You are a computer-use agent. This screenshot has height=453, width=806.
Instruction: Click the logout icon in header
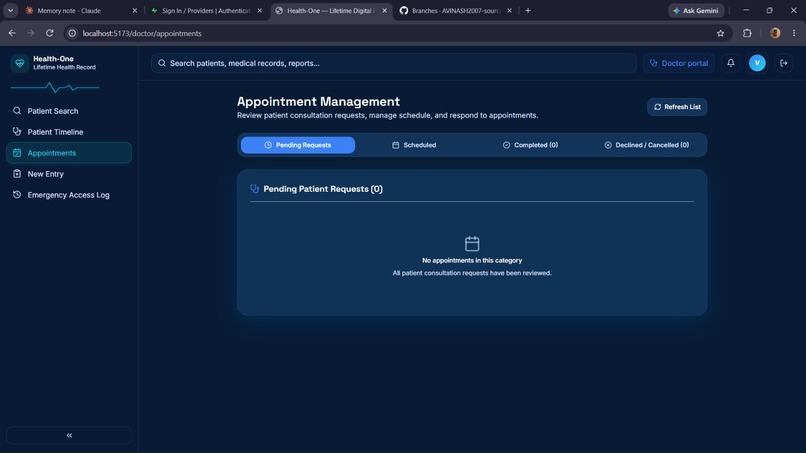pos(783,63)
